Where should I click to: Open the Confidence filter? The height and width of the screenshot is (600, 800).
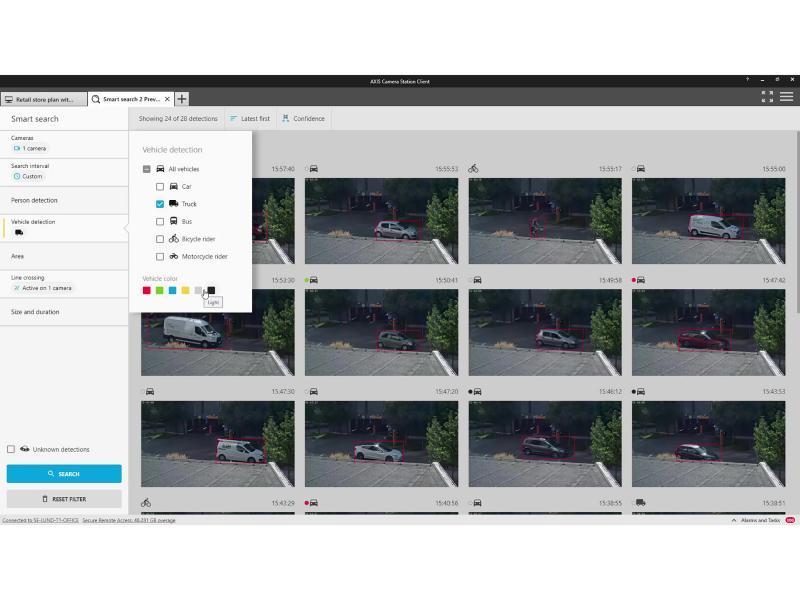click(303, 119)
